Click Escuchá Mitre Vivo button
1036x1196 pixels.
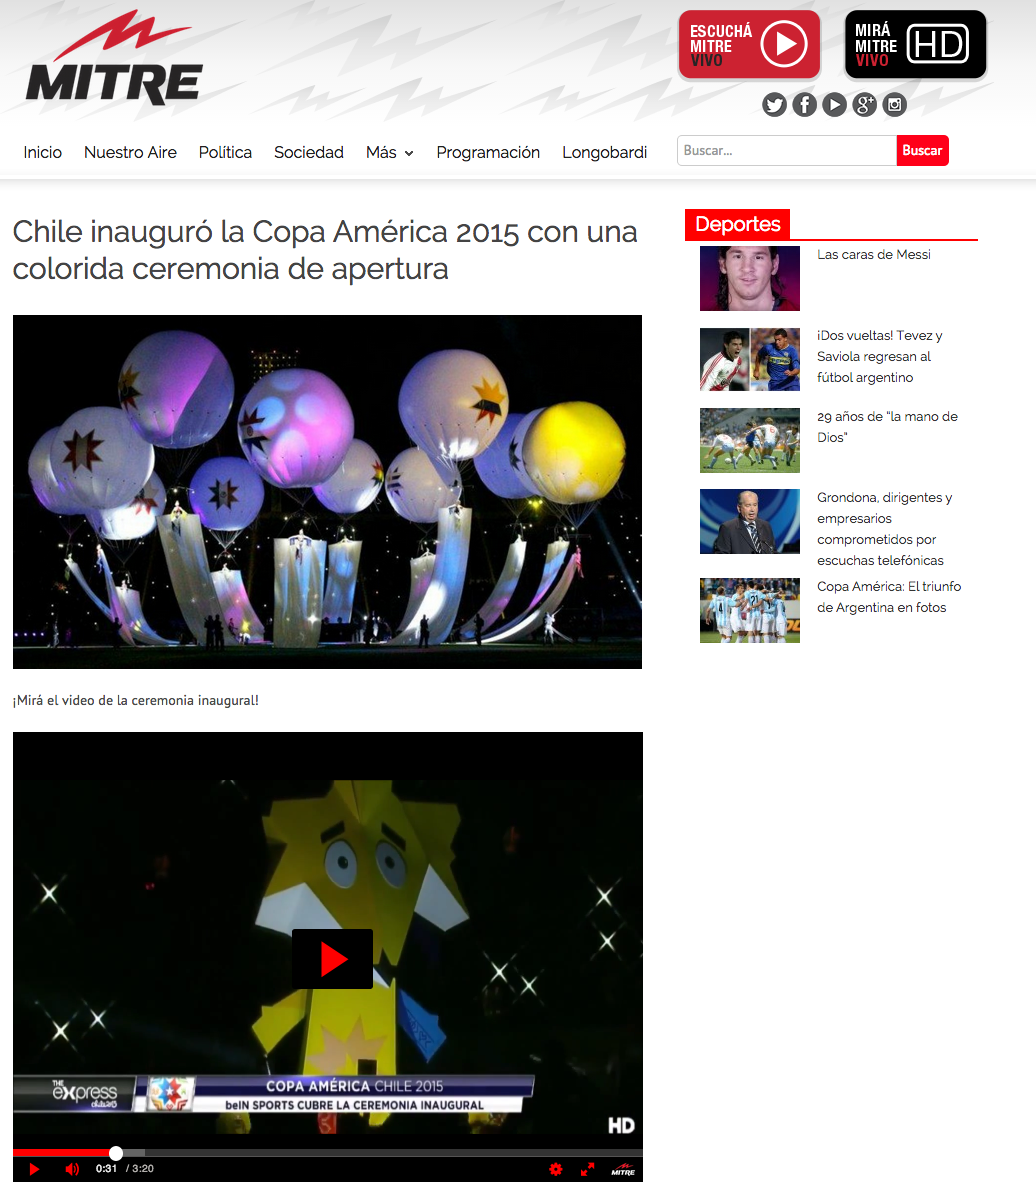pyautogui.click(x=749, y=44)
